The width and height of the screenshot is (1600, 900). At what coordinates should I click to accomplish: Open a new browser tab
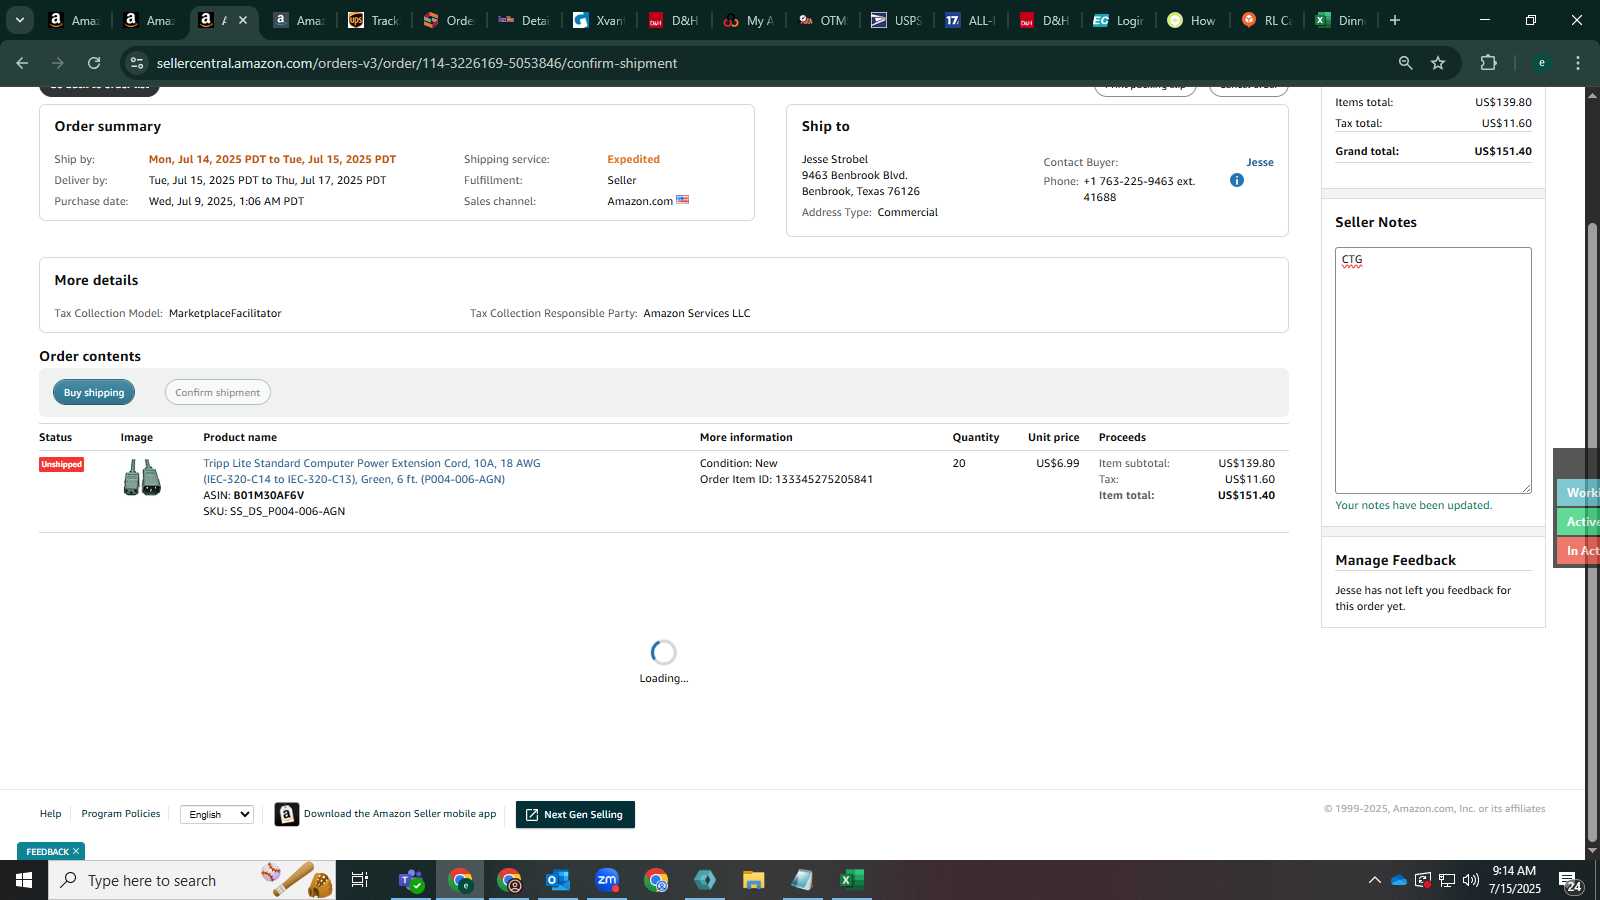1395,20
